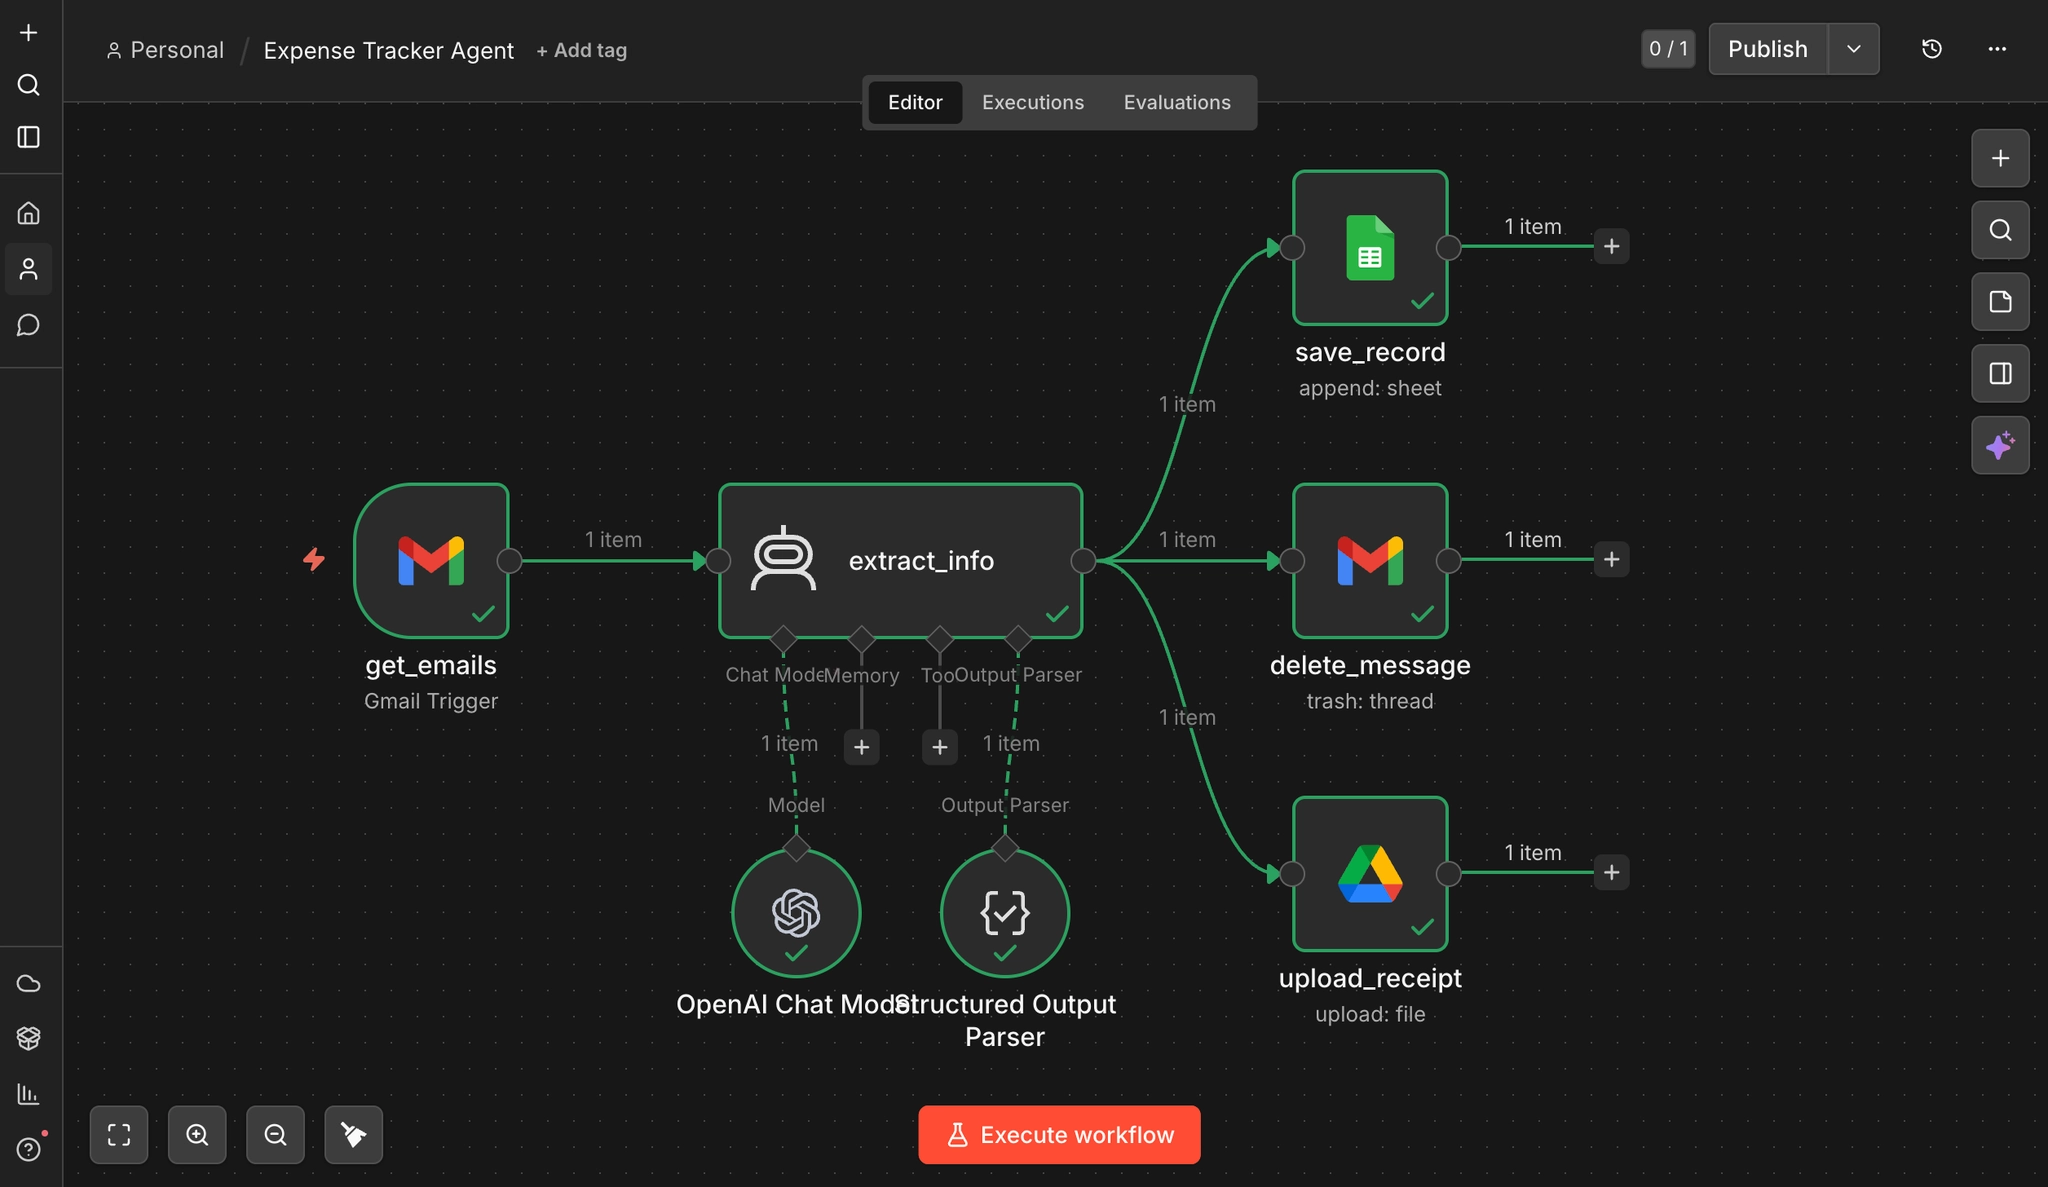Open the stacked boxes icon in sidebar

click(x=29, y=1038)
